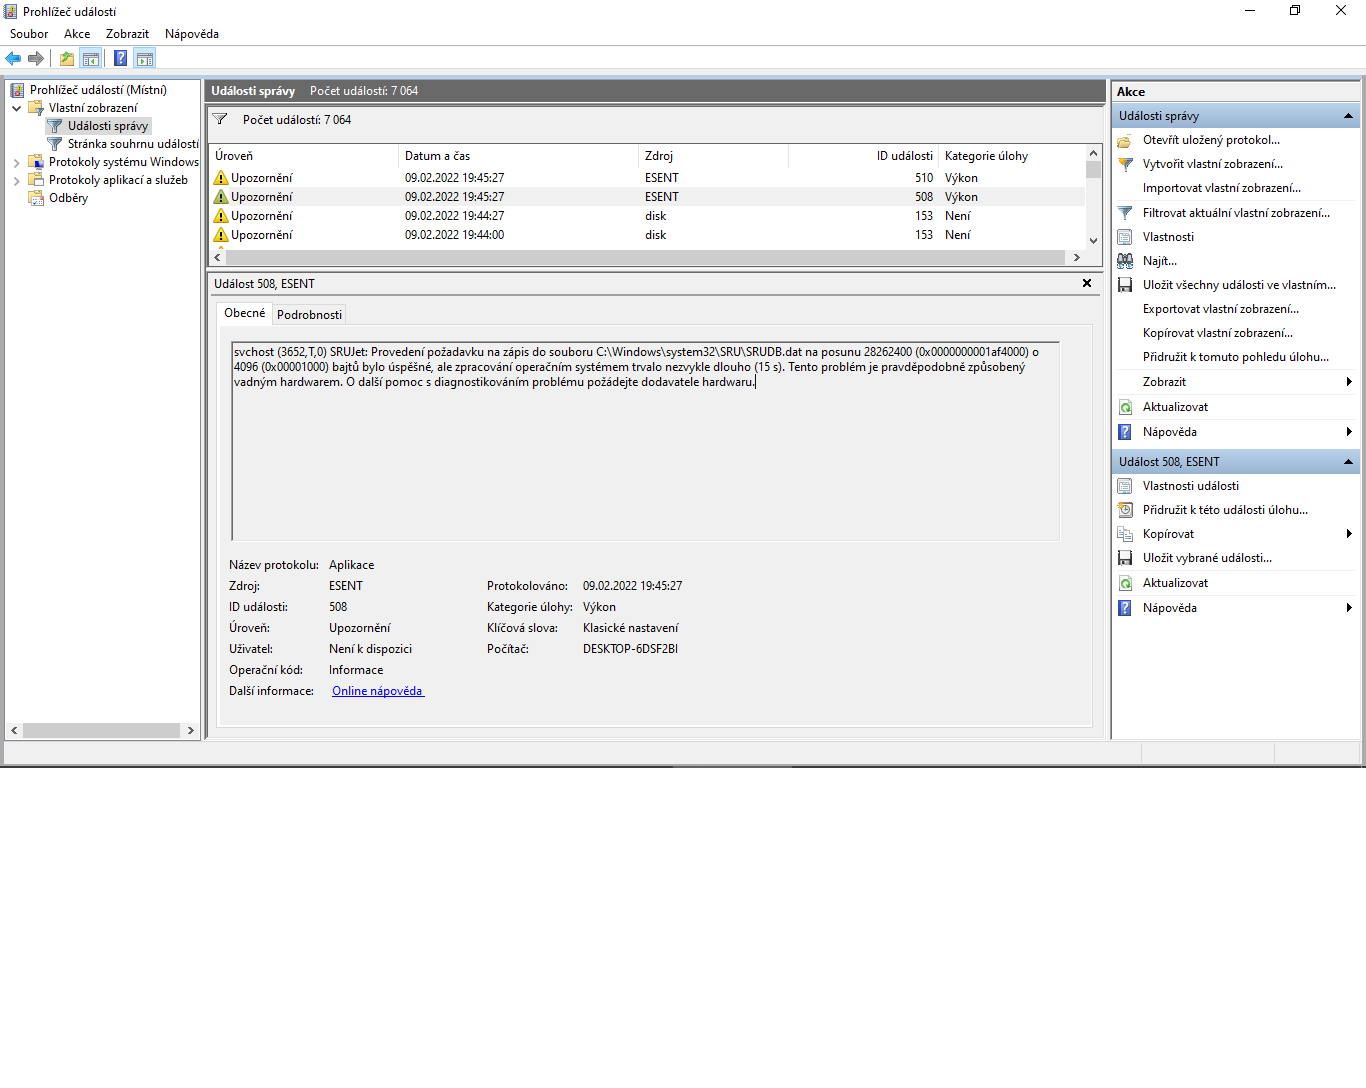Select the disk event logged at 19:44:27

[646, 216]
